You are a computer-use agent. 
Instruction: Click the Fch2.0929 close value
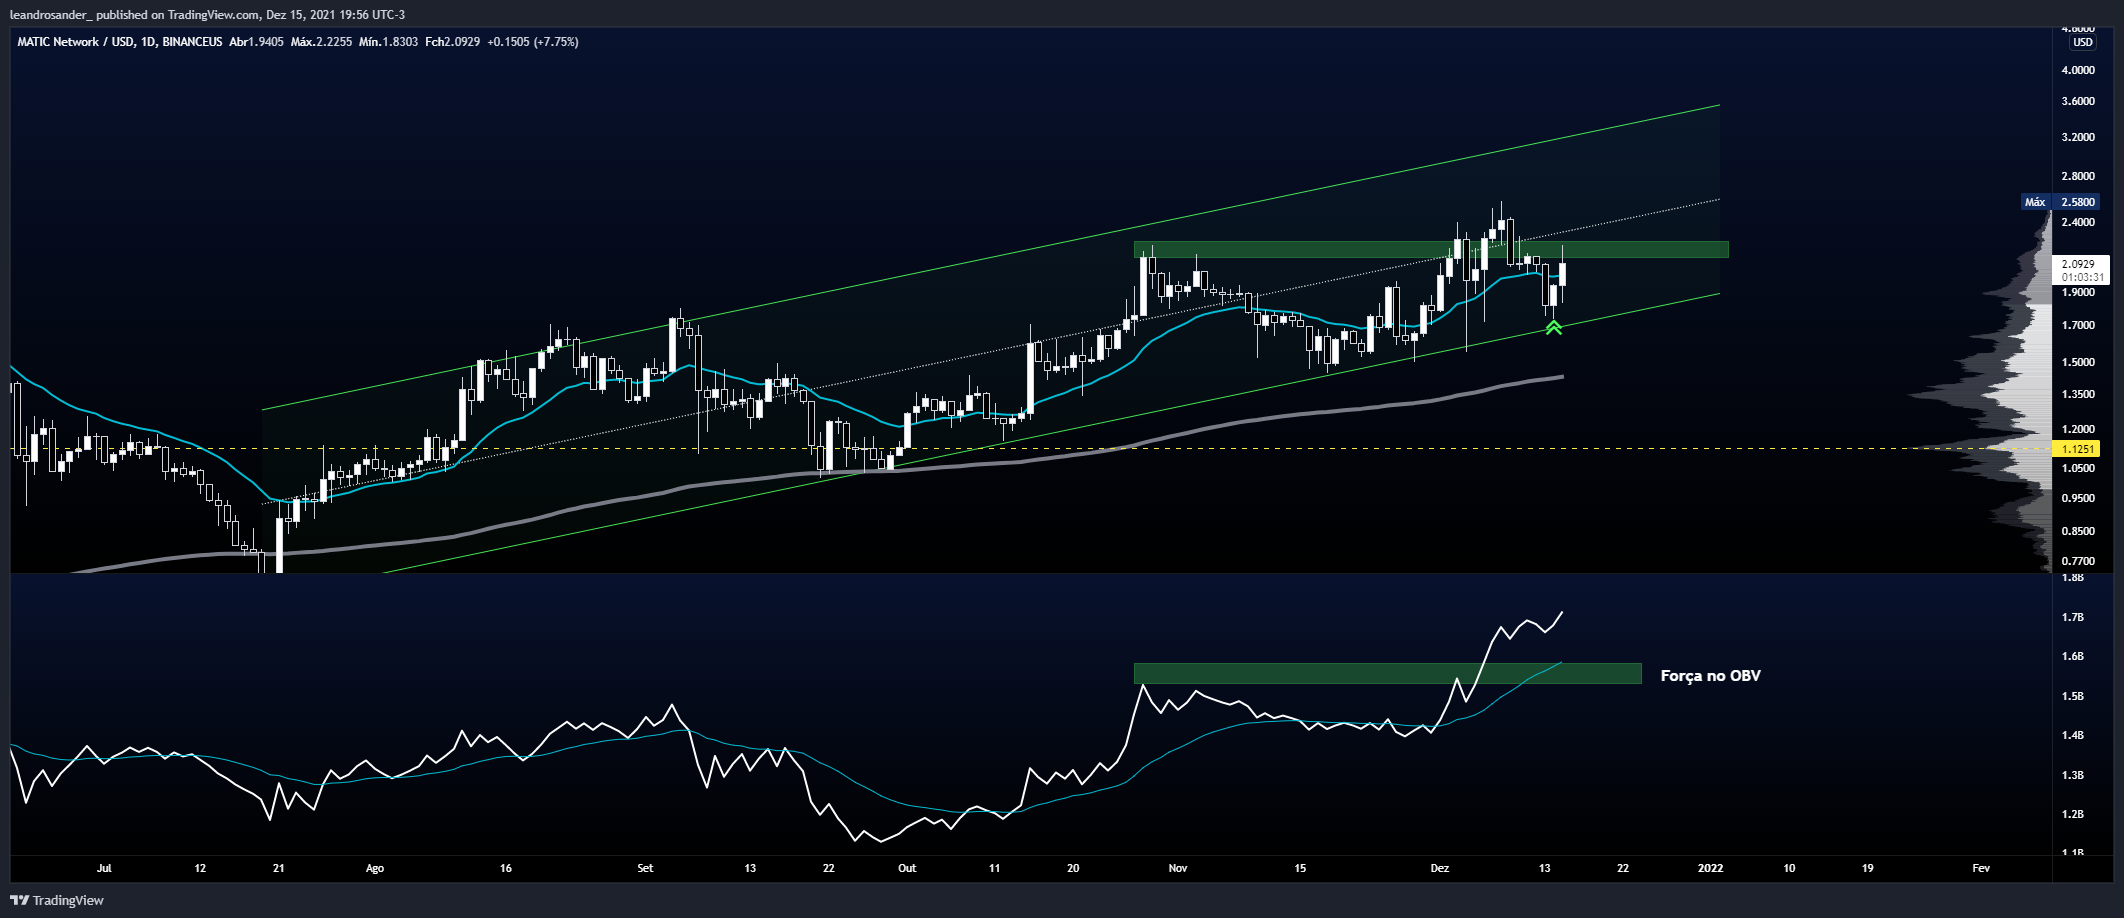coord(452,42)
